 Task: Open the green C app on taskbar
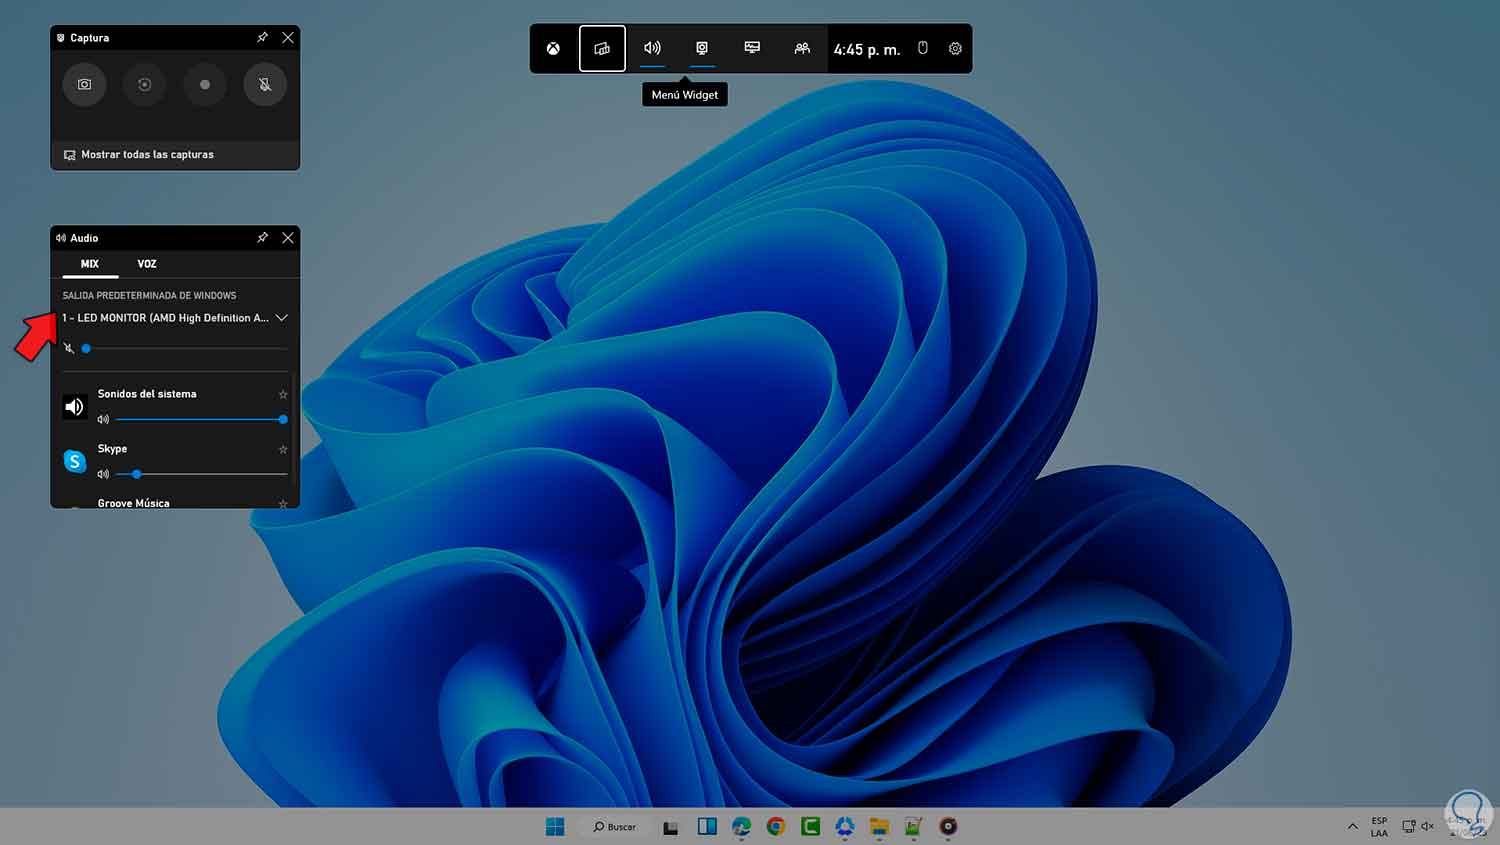tap(810, 826)
